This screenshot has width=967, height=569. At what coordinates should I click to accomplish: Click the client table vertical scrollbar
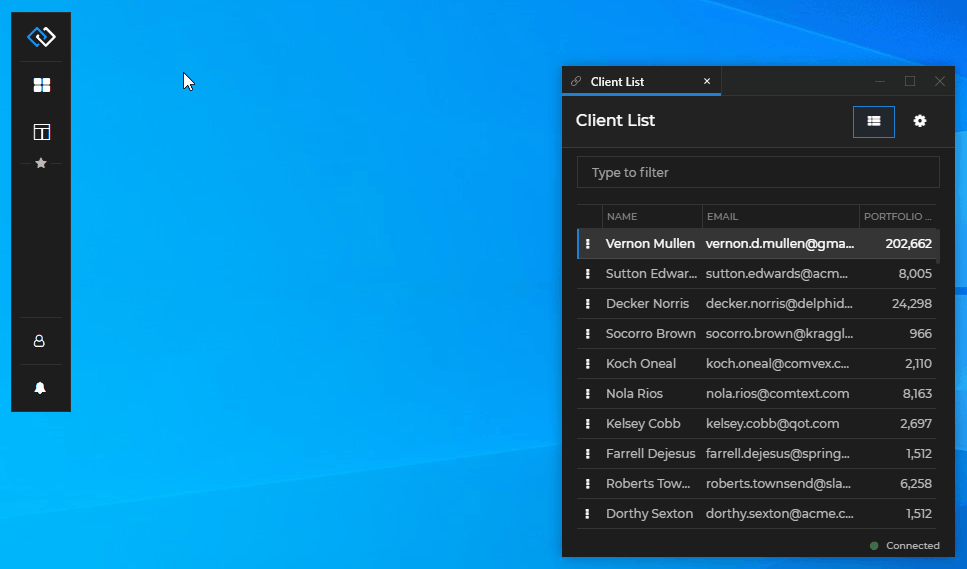pos(938,247)
